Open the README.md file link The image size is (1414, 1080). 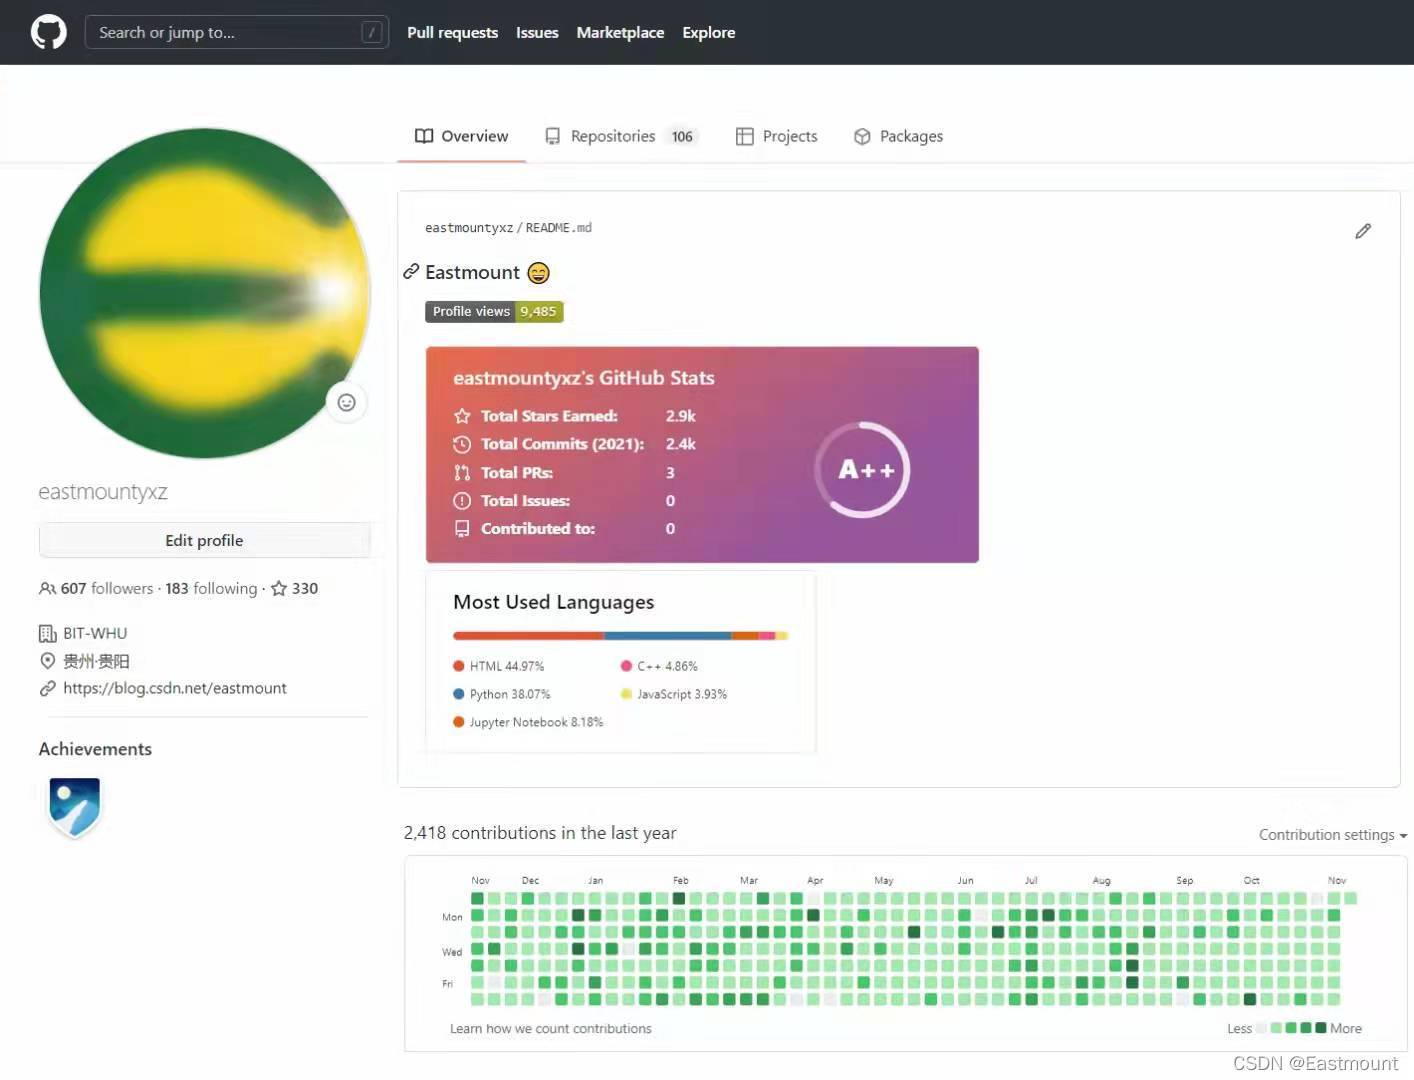point(559,228)
